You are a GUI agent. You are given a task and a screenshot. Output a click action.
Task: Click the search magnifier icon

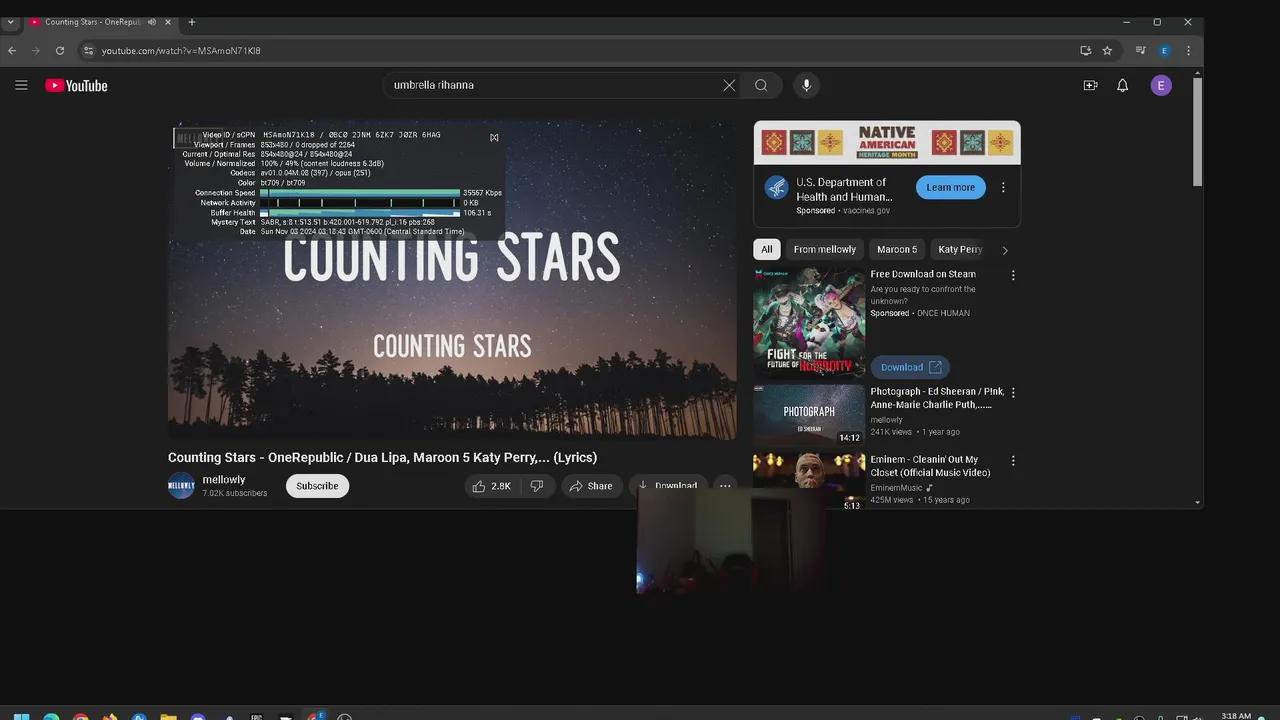761,85
